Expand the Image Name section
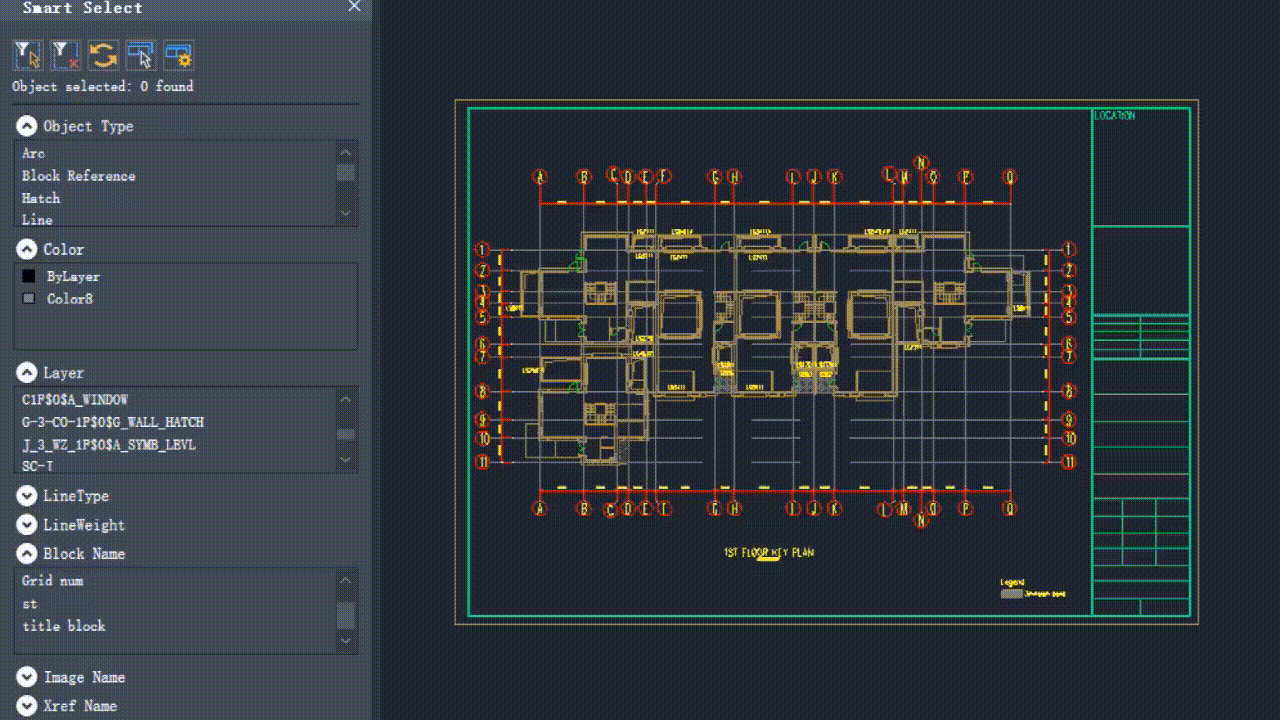Image resolution: width=1280 pixels, height=720 pixels. click(26, 677)
